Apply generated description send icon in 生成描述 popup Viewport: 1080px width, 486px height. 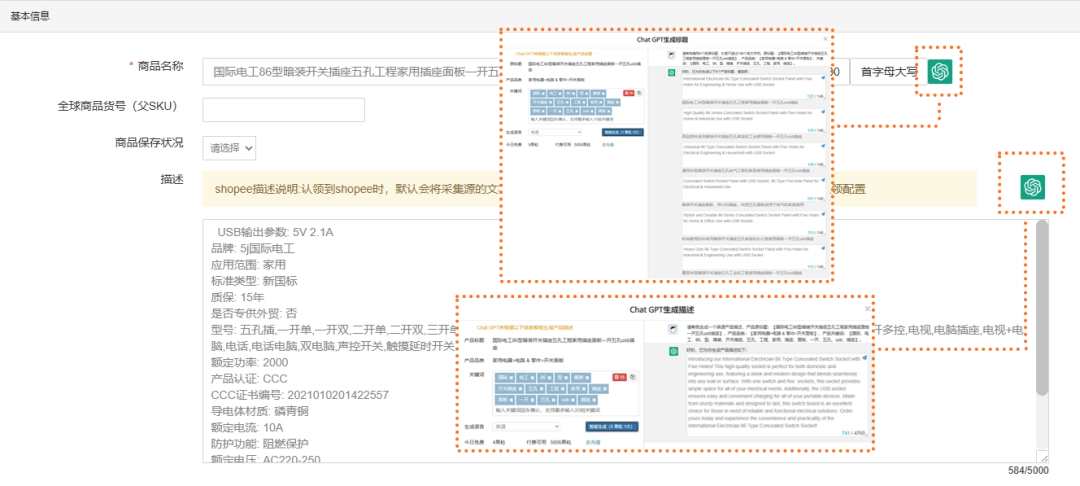[864, 358]
